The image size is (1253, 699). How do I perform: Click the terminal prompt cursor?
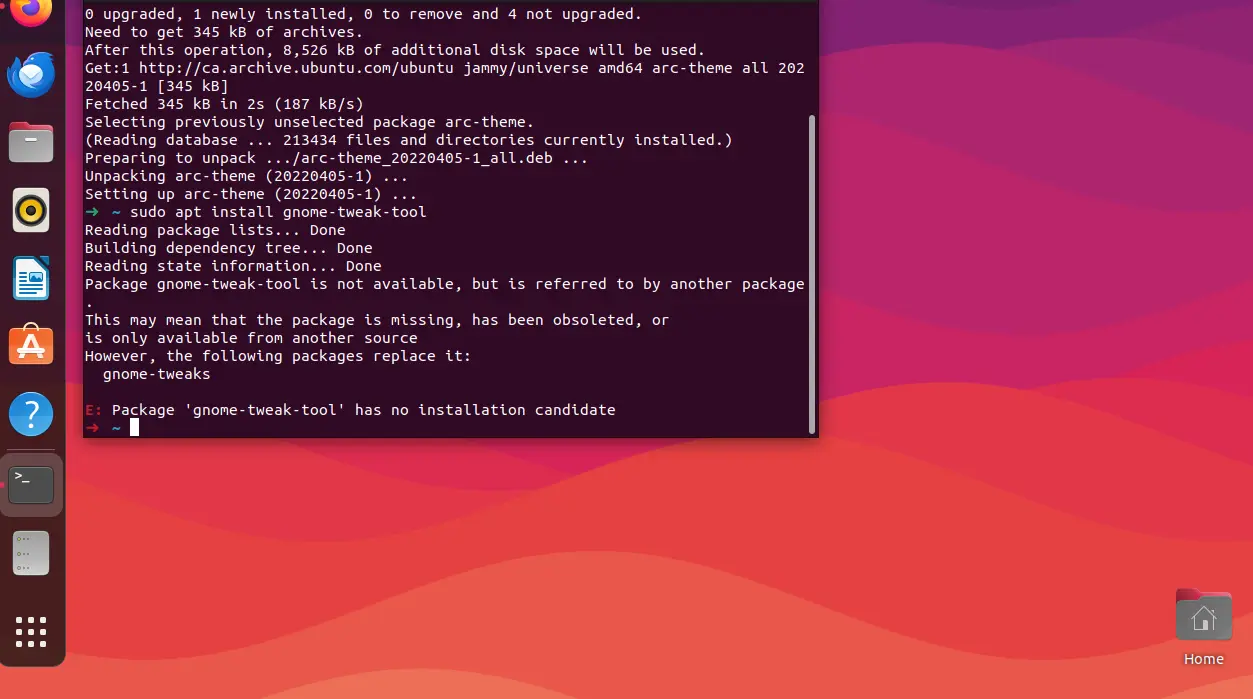(x=134, y=428)
